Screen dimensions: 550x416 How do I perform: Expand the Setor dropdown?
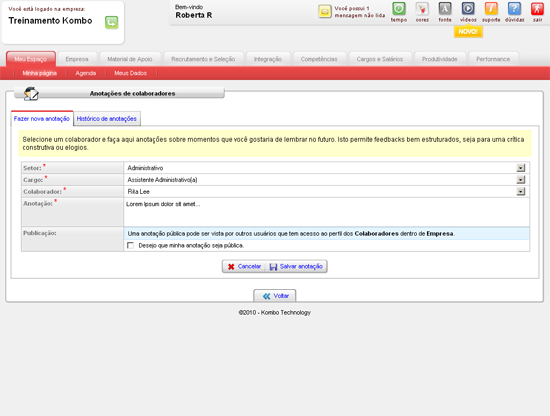(521, 168)
